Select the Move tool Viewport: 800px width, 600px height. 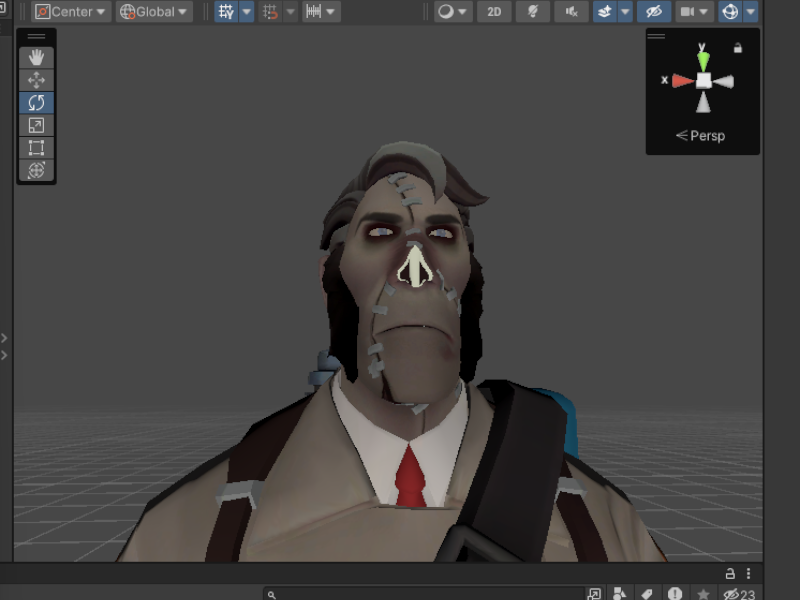pyautogui.click(x=36, y=80)
